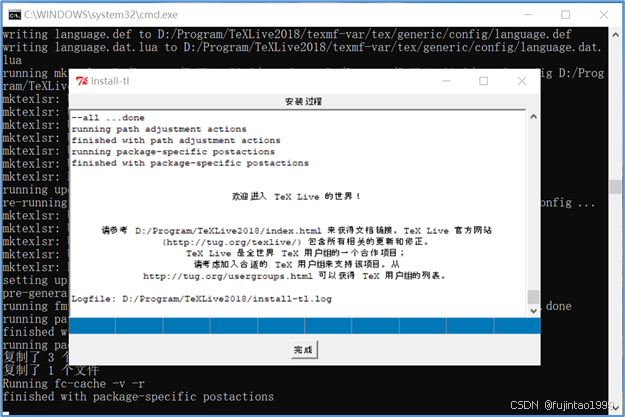This screenshot has width=625, height=417.
Task: Maximize the cmd.exe window
Action: click(565, 15)
